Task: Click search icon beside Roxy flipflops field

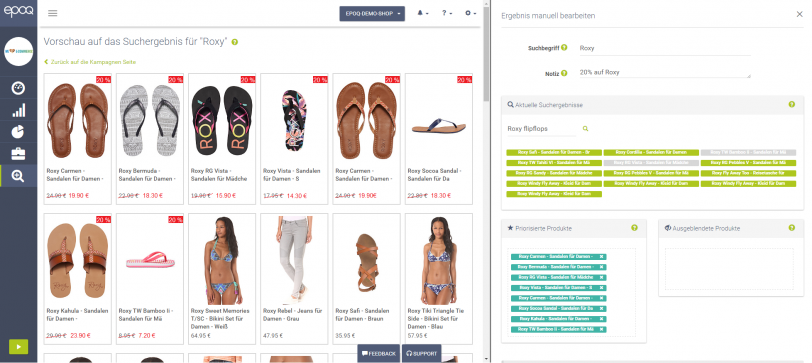Action: 585,128
